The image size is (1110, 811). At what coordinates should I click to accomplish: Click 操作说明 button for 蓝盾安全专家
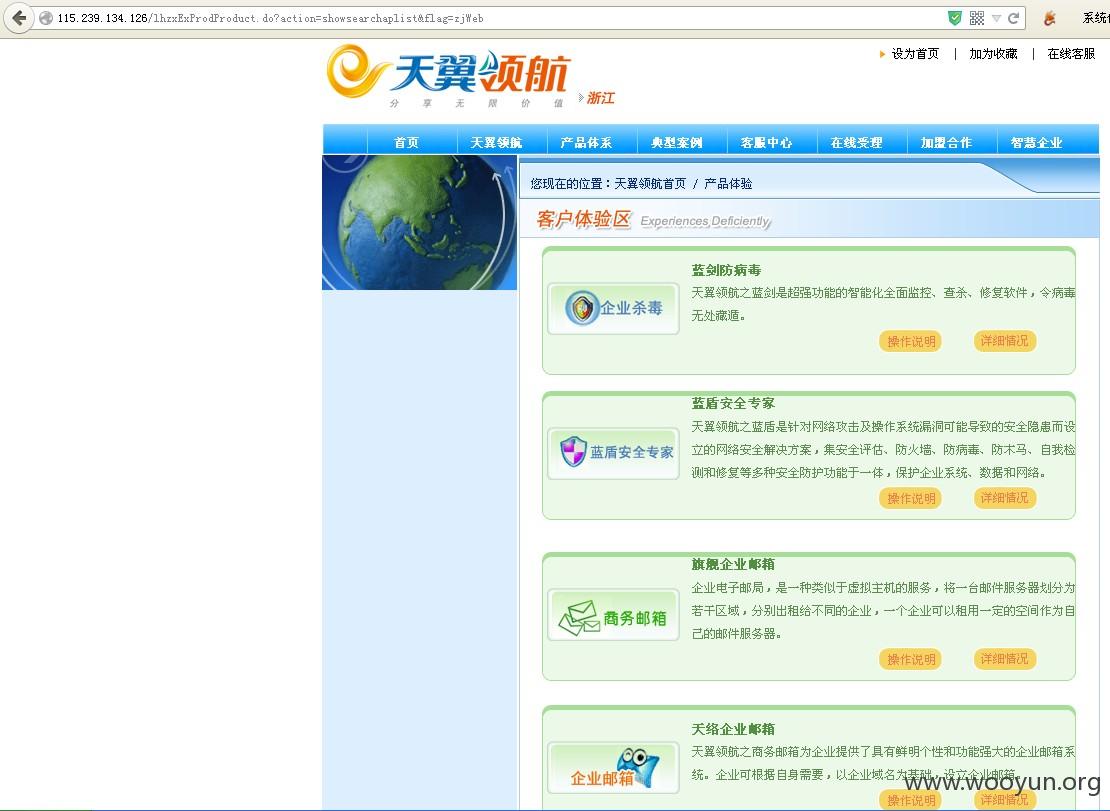(x=910, y=498)
